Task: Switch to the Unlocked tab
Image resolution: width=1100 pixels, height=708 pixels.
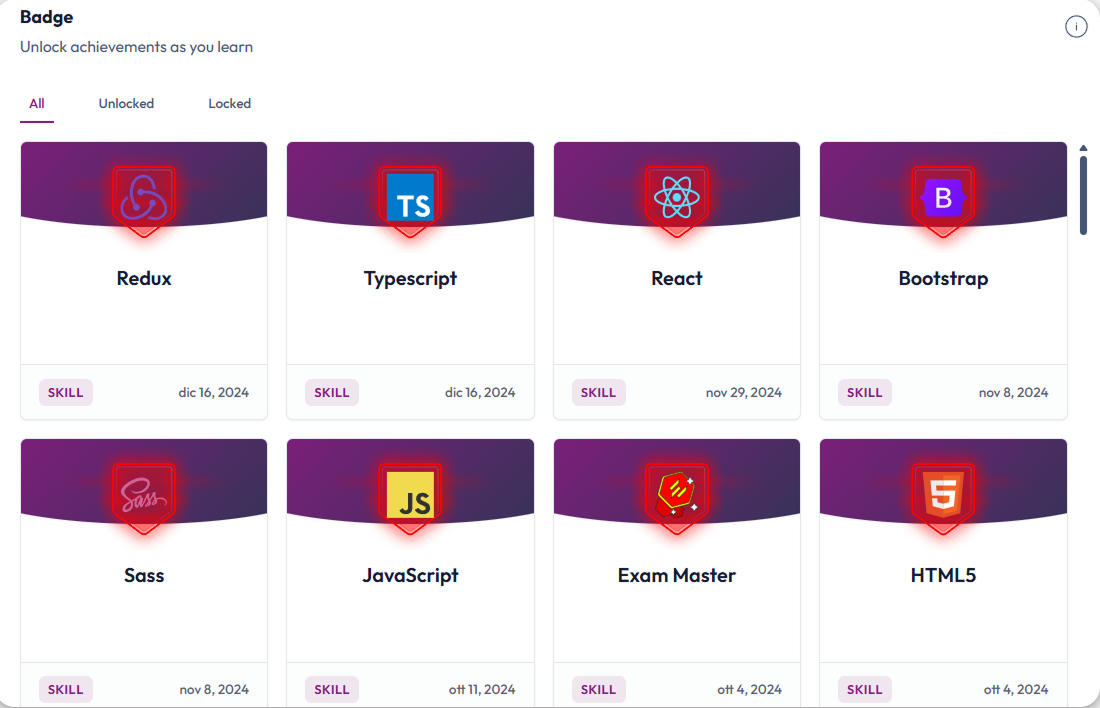Action: click(126, 104)
